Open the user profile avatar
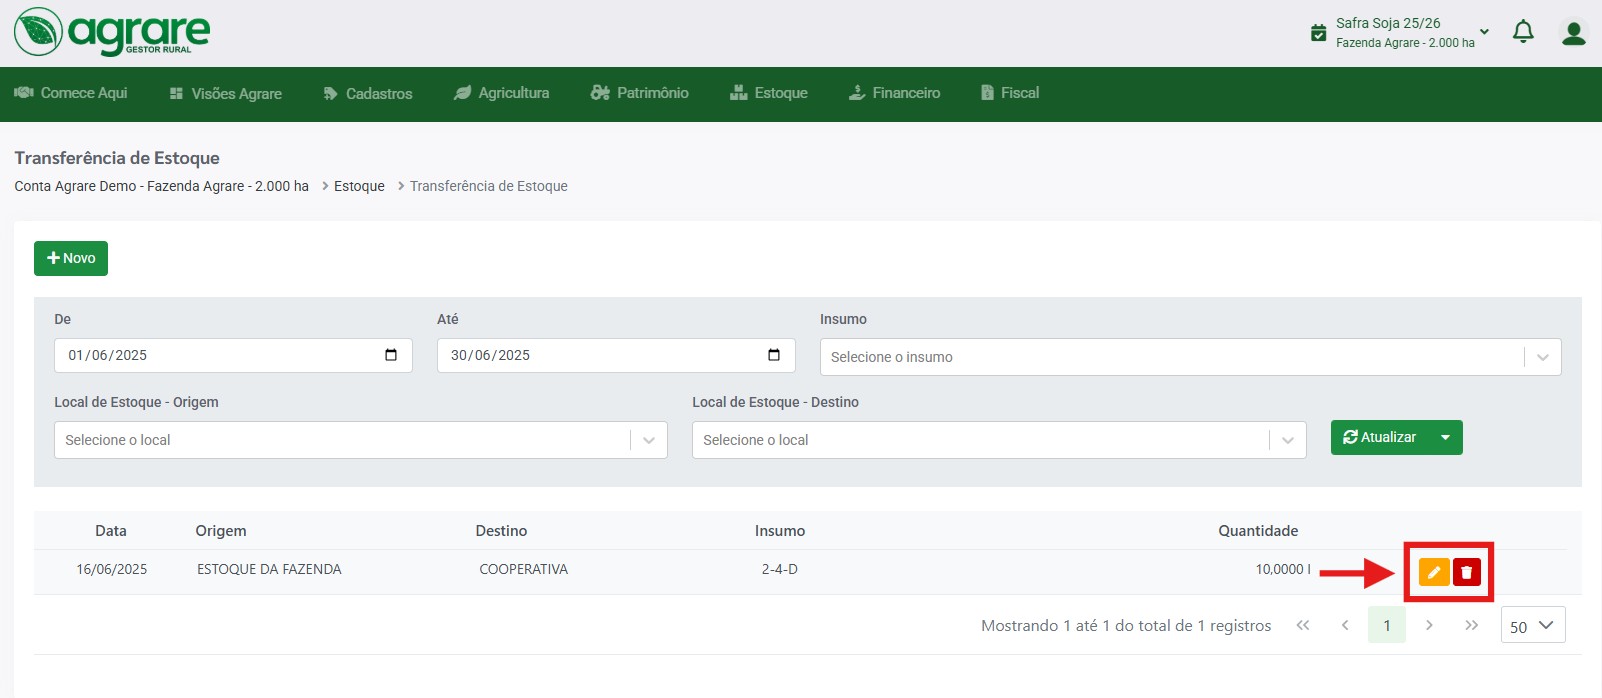Image resolution: width=1602 pixels, height=698 pixels. tap(1574, 33)
